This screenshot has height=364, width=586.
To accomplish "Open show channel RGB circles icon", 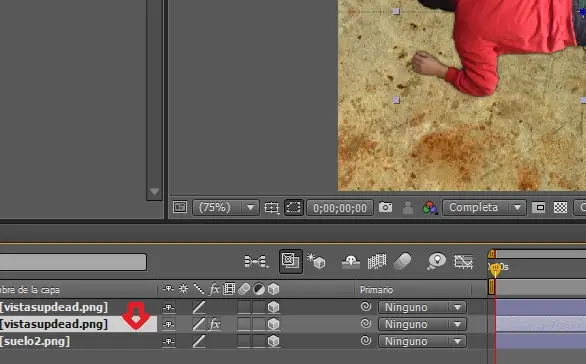I will point(430,207).
